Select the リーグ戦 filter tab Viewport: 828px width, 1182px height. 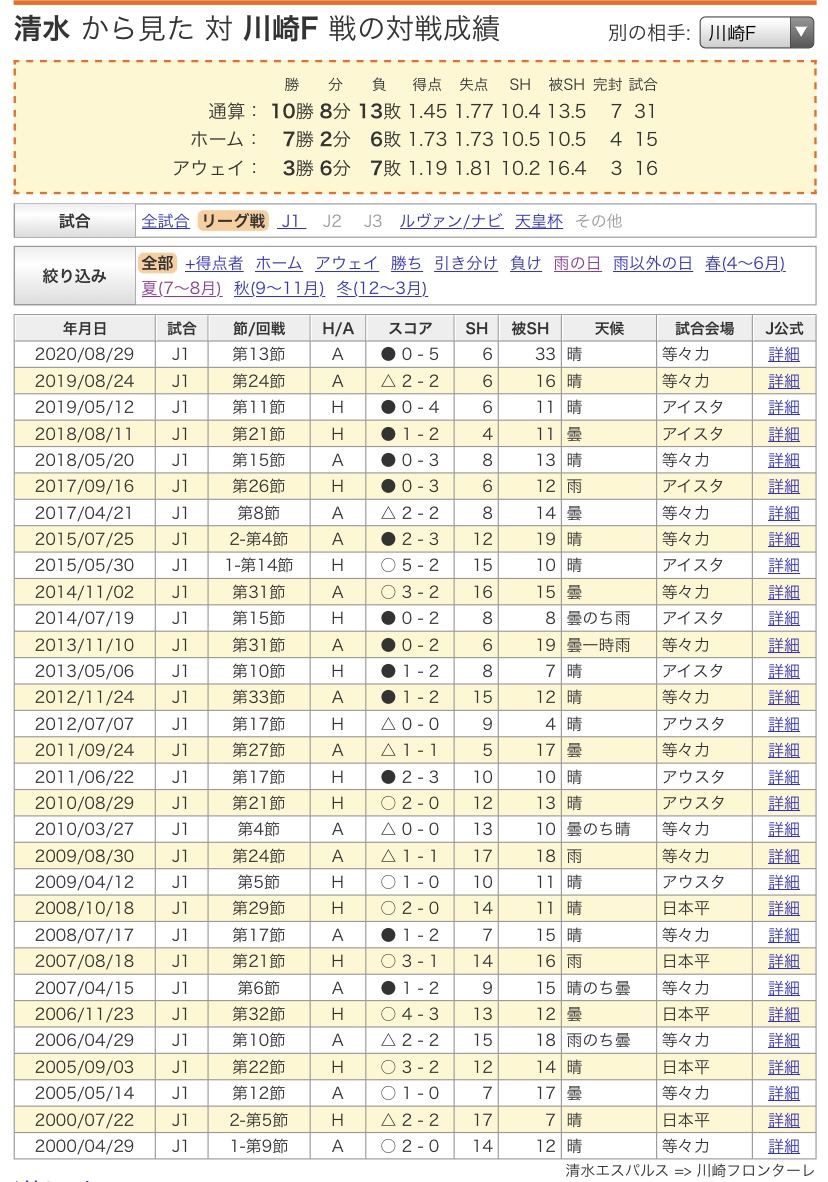(x=232, y=221)
